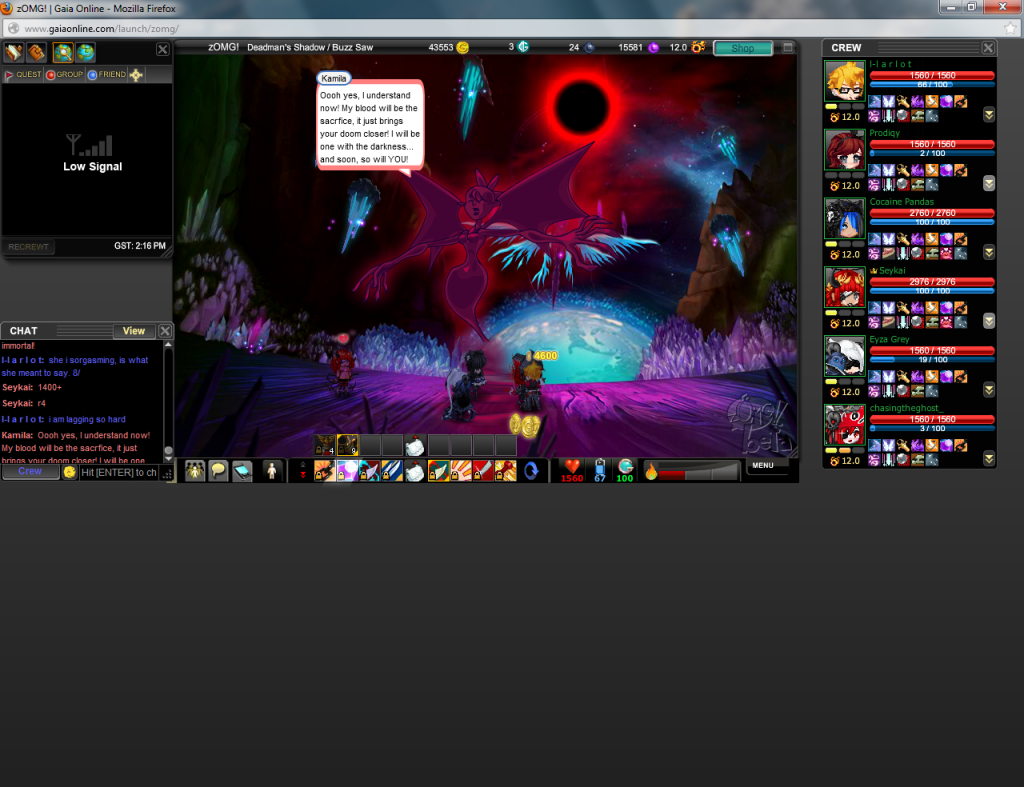
Task: Click the chat scrollbar down arrow
Action: [x=168, y=459]
